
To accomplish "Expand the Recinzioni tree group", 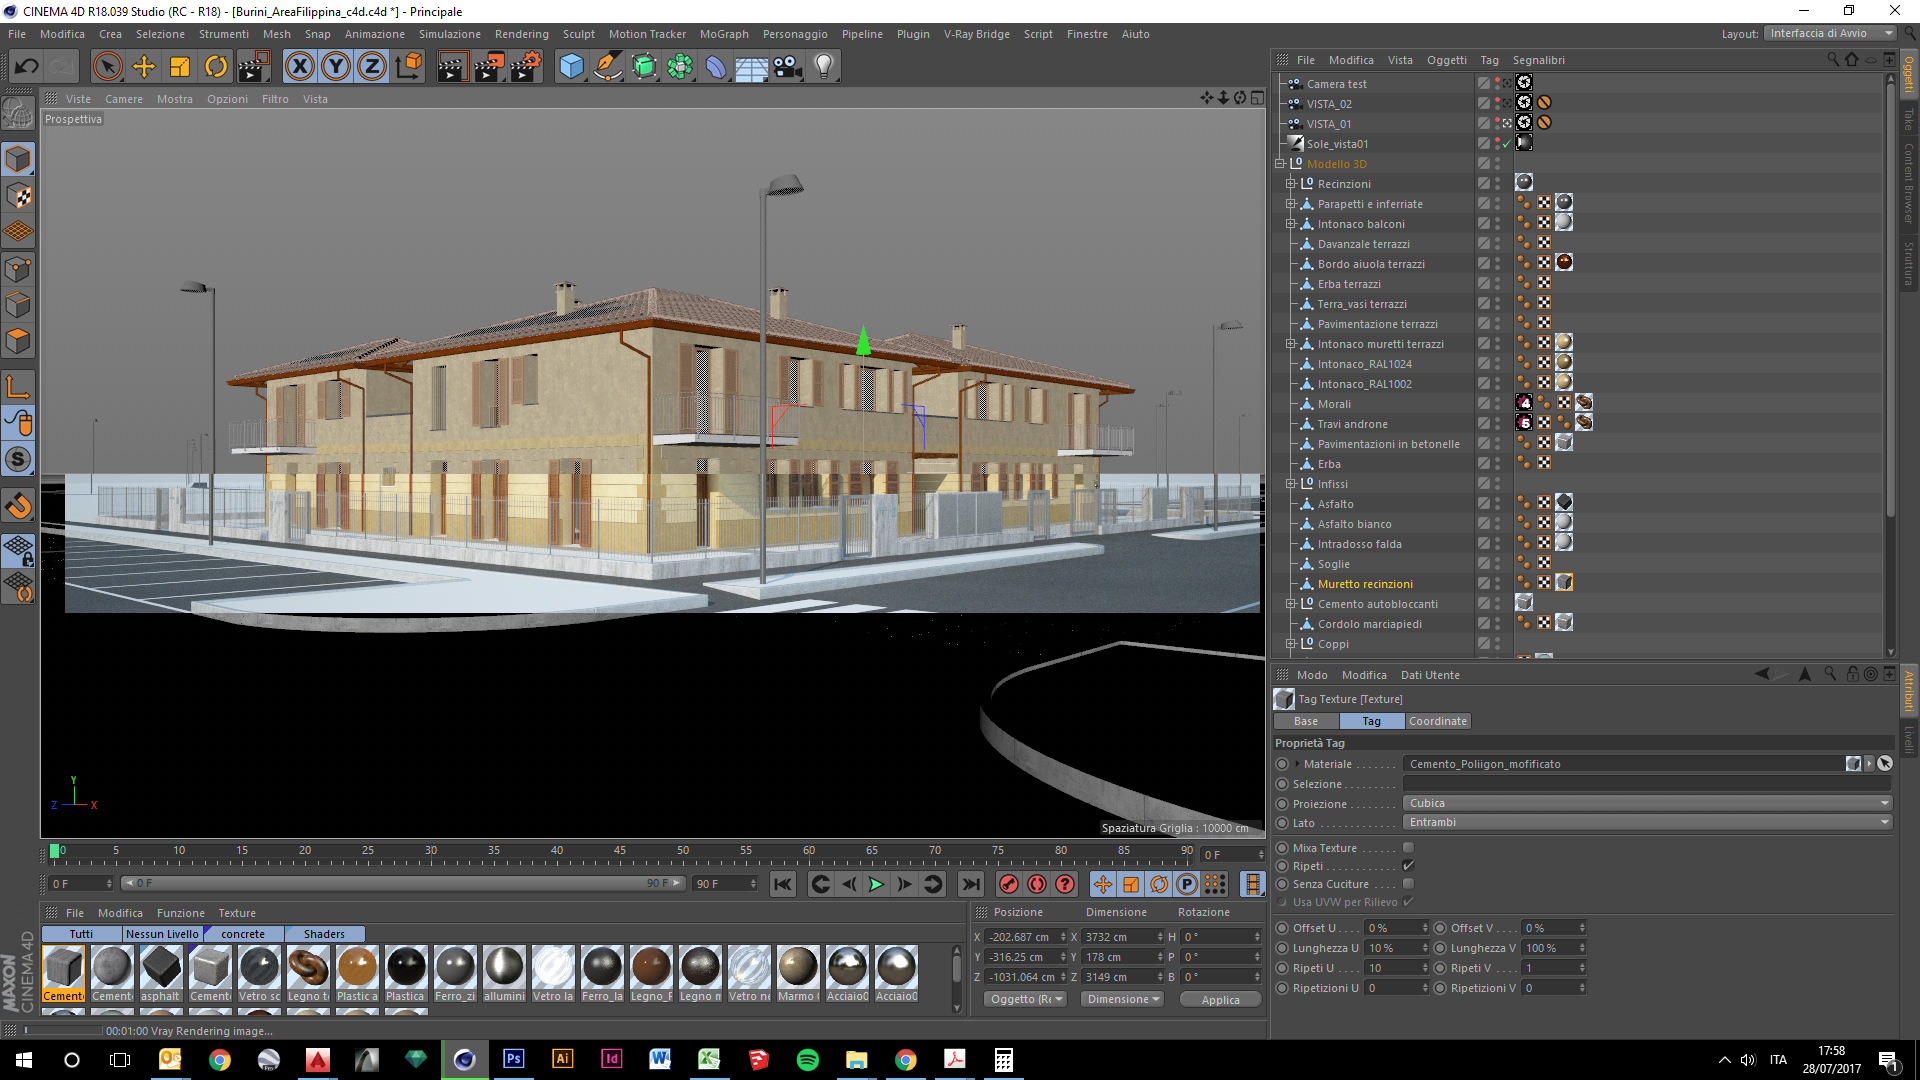I will 1291,184.
